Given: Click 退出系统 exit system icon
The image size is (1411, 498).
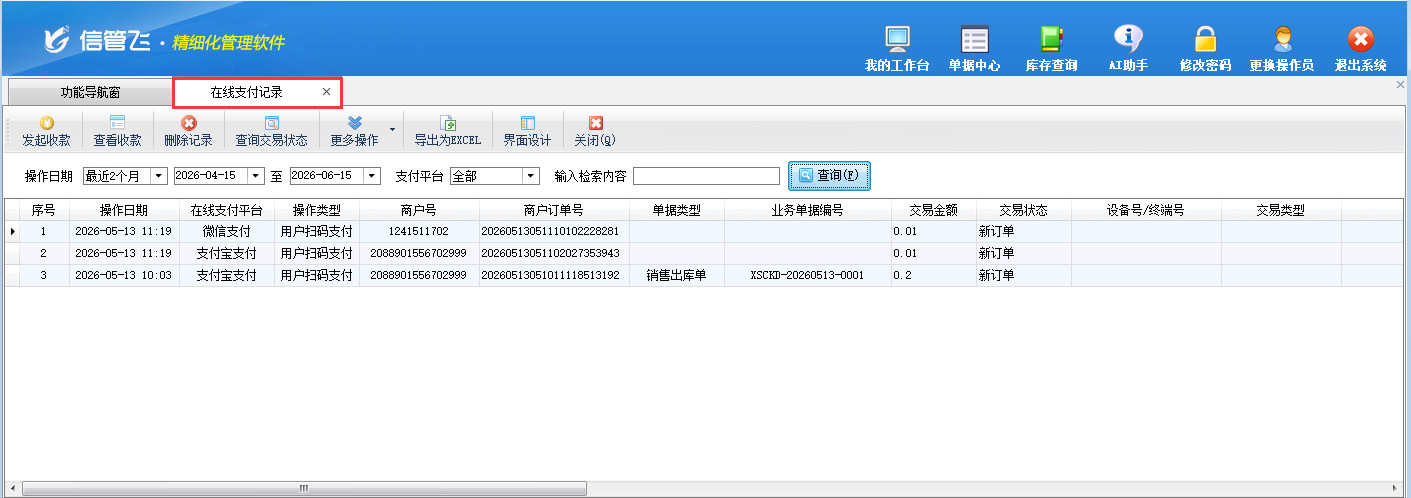Looking at the screenshot, I should tap(1360, 49).
